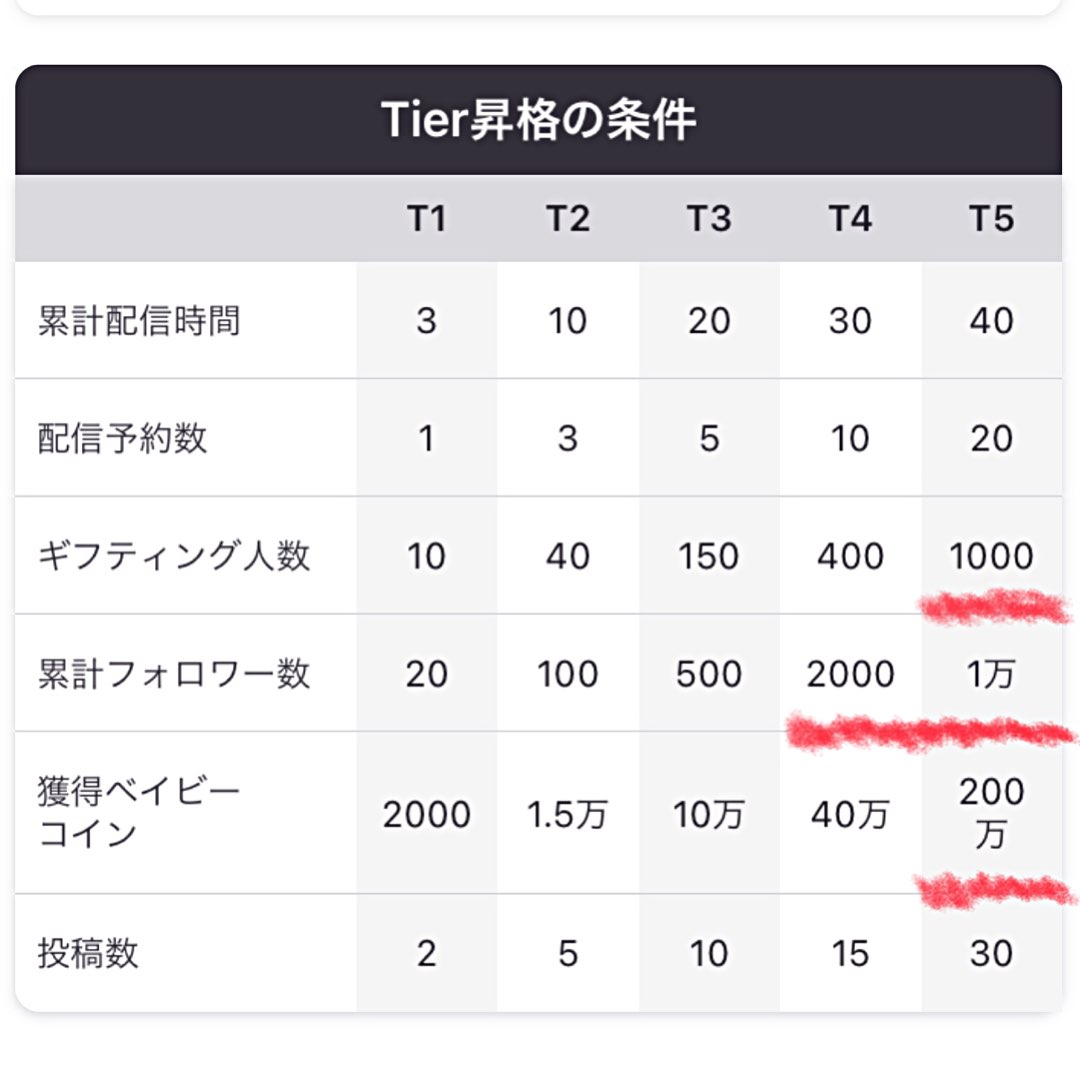Image resolution: width=1080 pixels, height=1080 pixels.
Task: Select the 200万 coin cell under T5
Action: coord(991,813)
